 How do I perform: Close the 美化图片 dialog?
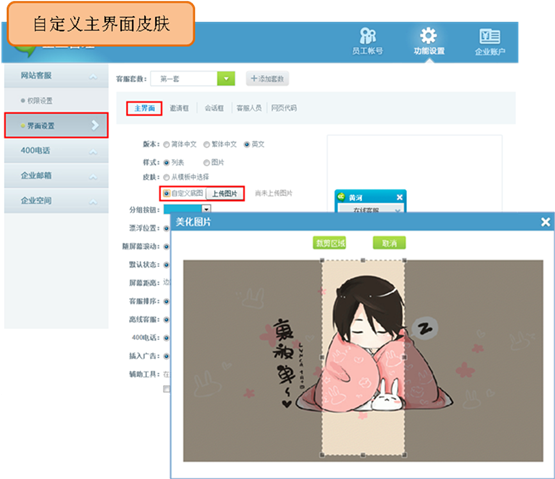tap(545, 222)
